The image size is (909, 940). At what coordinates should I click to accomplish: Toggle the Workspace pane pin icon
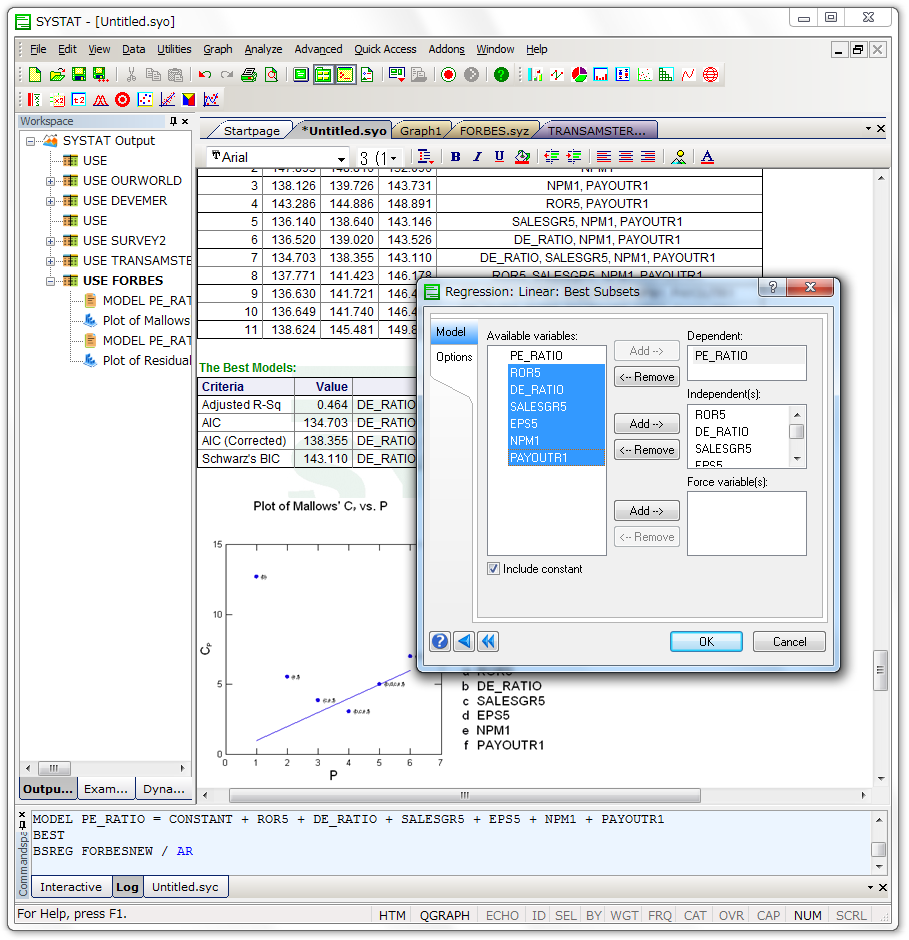click(x=173, y=122)
